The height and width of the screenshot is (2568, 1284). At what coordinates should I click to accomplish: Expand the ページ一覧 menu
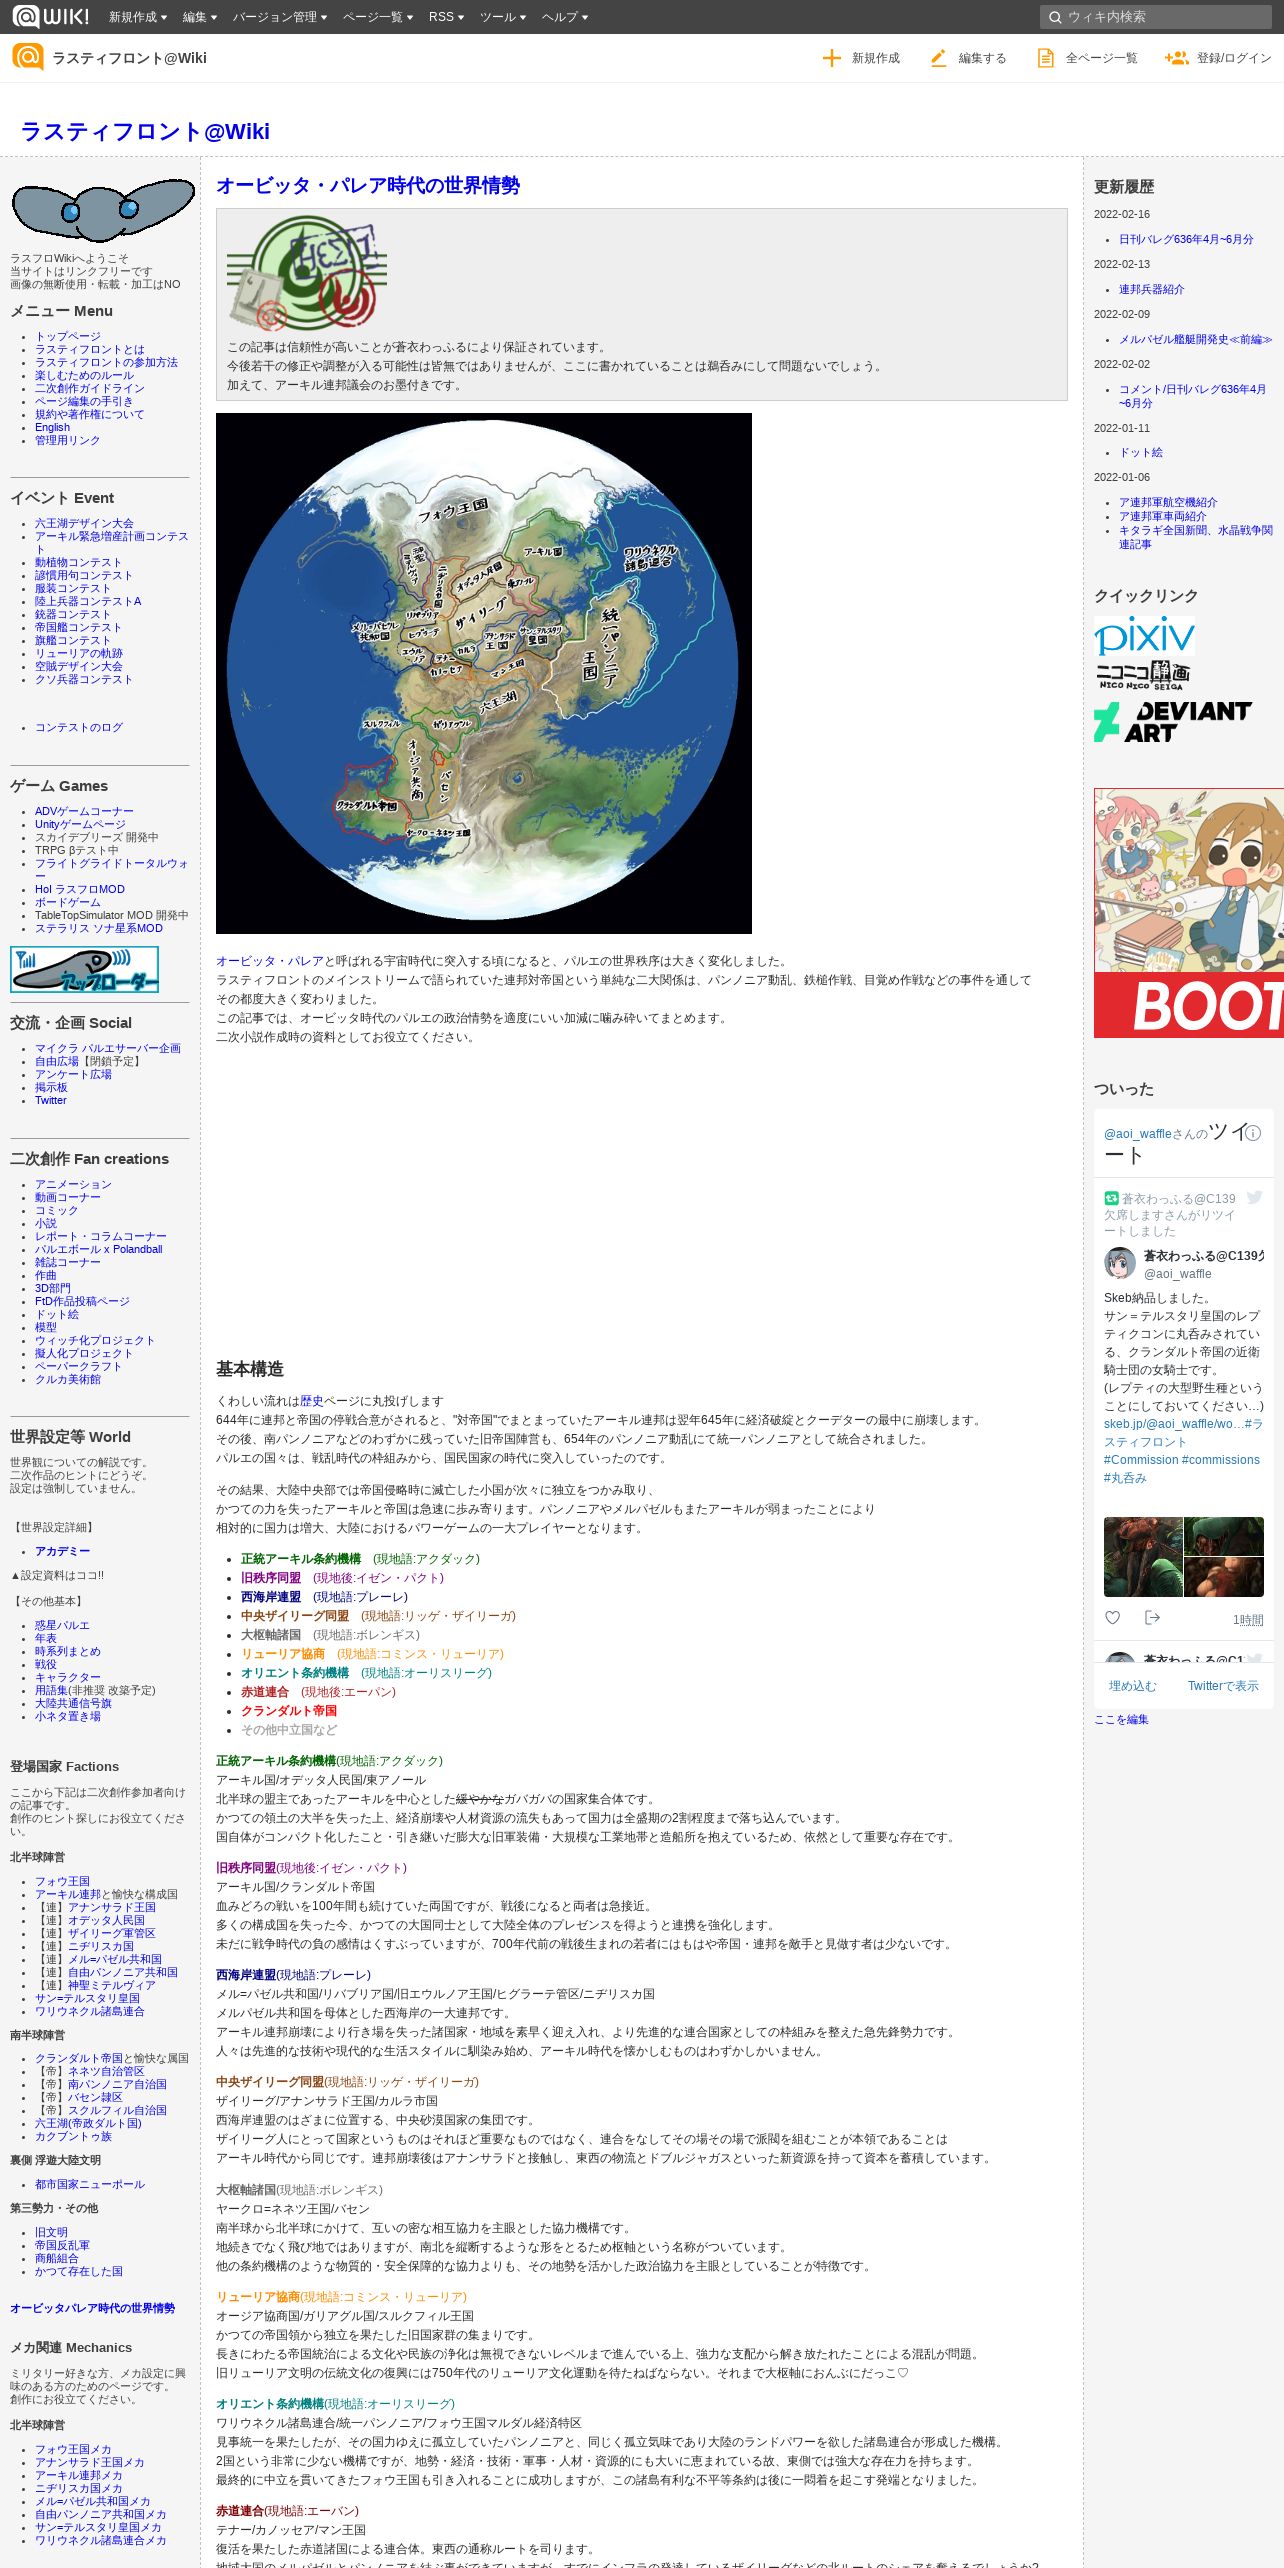pyautogui.click(x=377, y=17)
